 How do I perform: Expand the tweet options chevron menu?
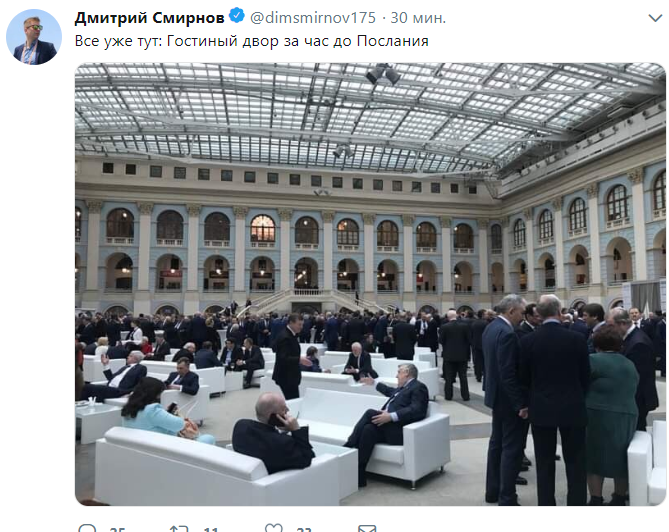tap(655, 18)
